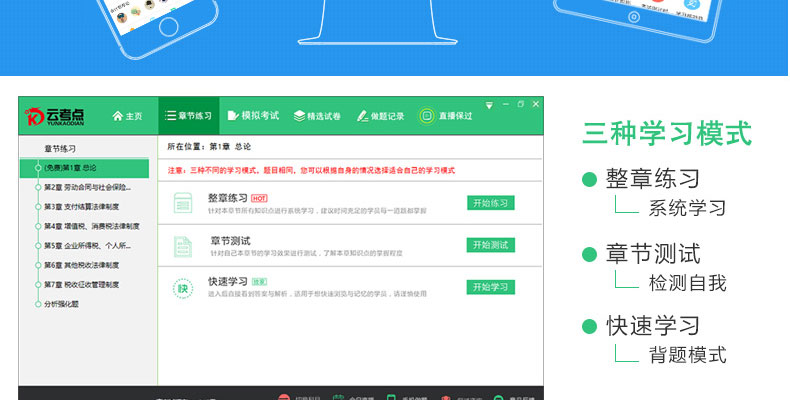Switch to 模拟考试 tab
Image resolution: width=790 pixels, height=400 pixels.
point(253,116)
